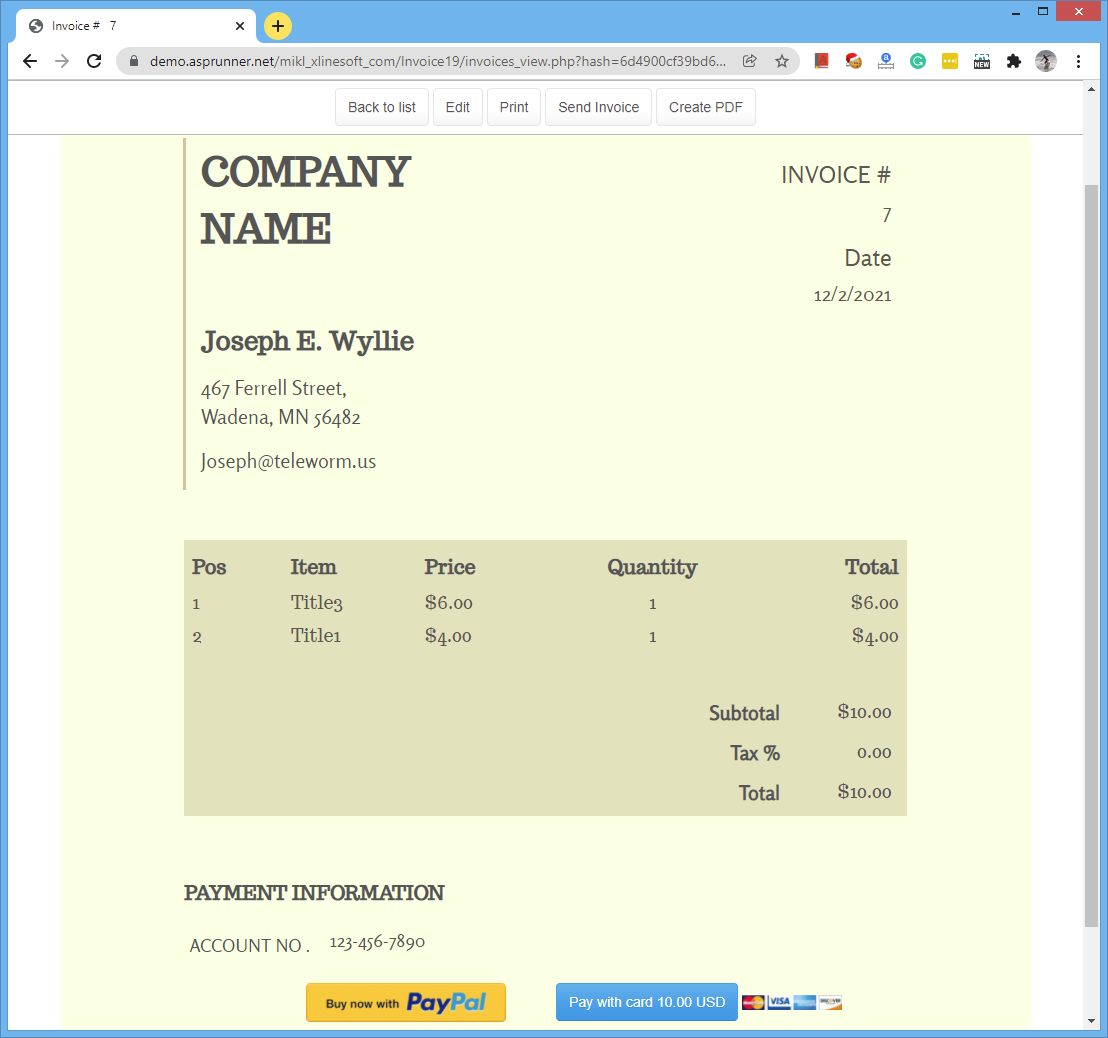The width and height of the screenshot is (1108, 1038).
Task: Open the Grammarly extension icon
Action: tap(917, 61)
